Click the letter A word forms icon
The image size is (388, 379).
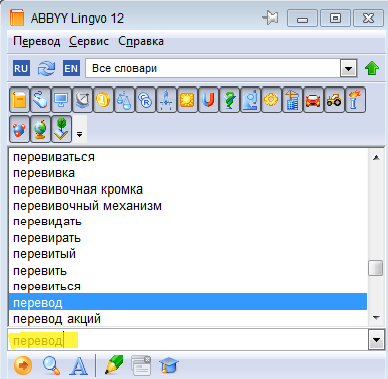79,366
